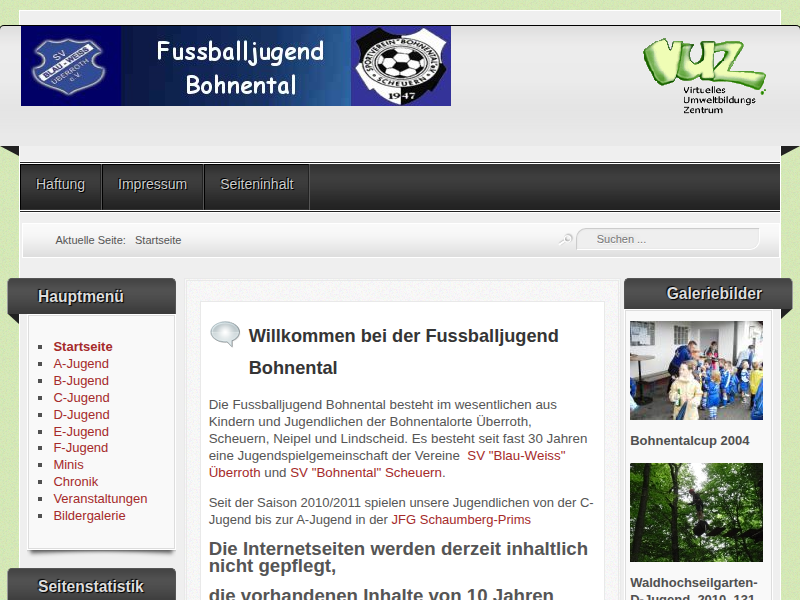Click the speech bubble icon by welcome heading
Viewport: 800px width, 600px height.
pyautogui.click(x=224, y=334)
